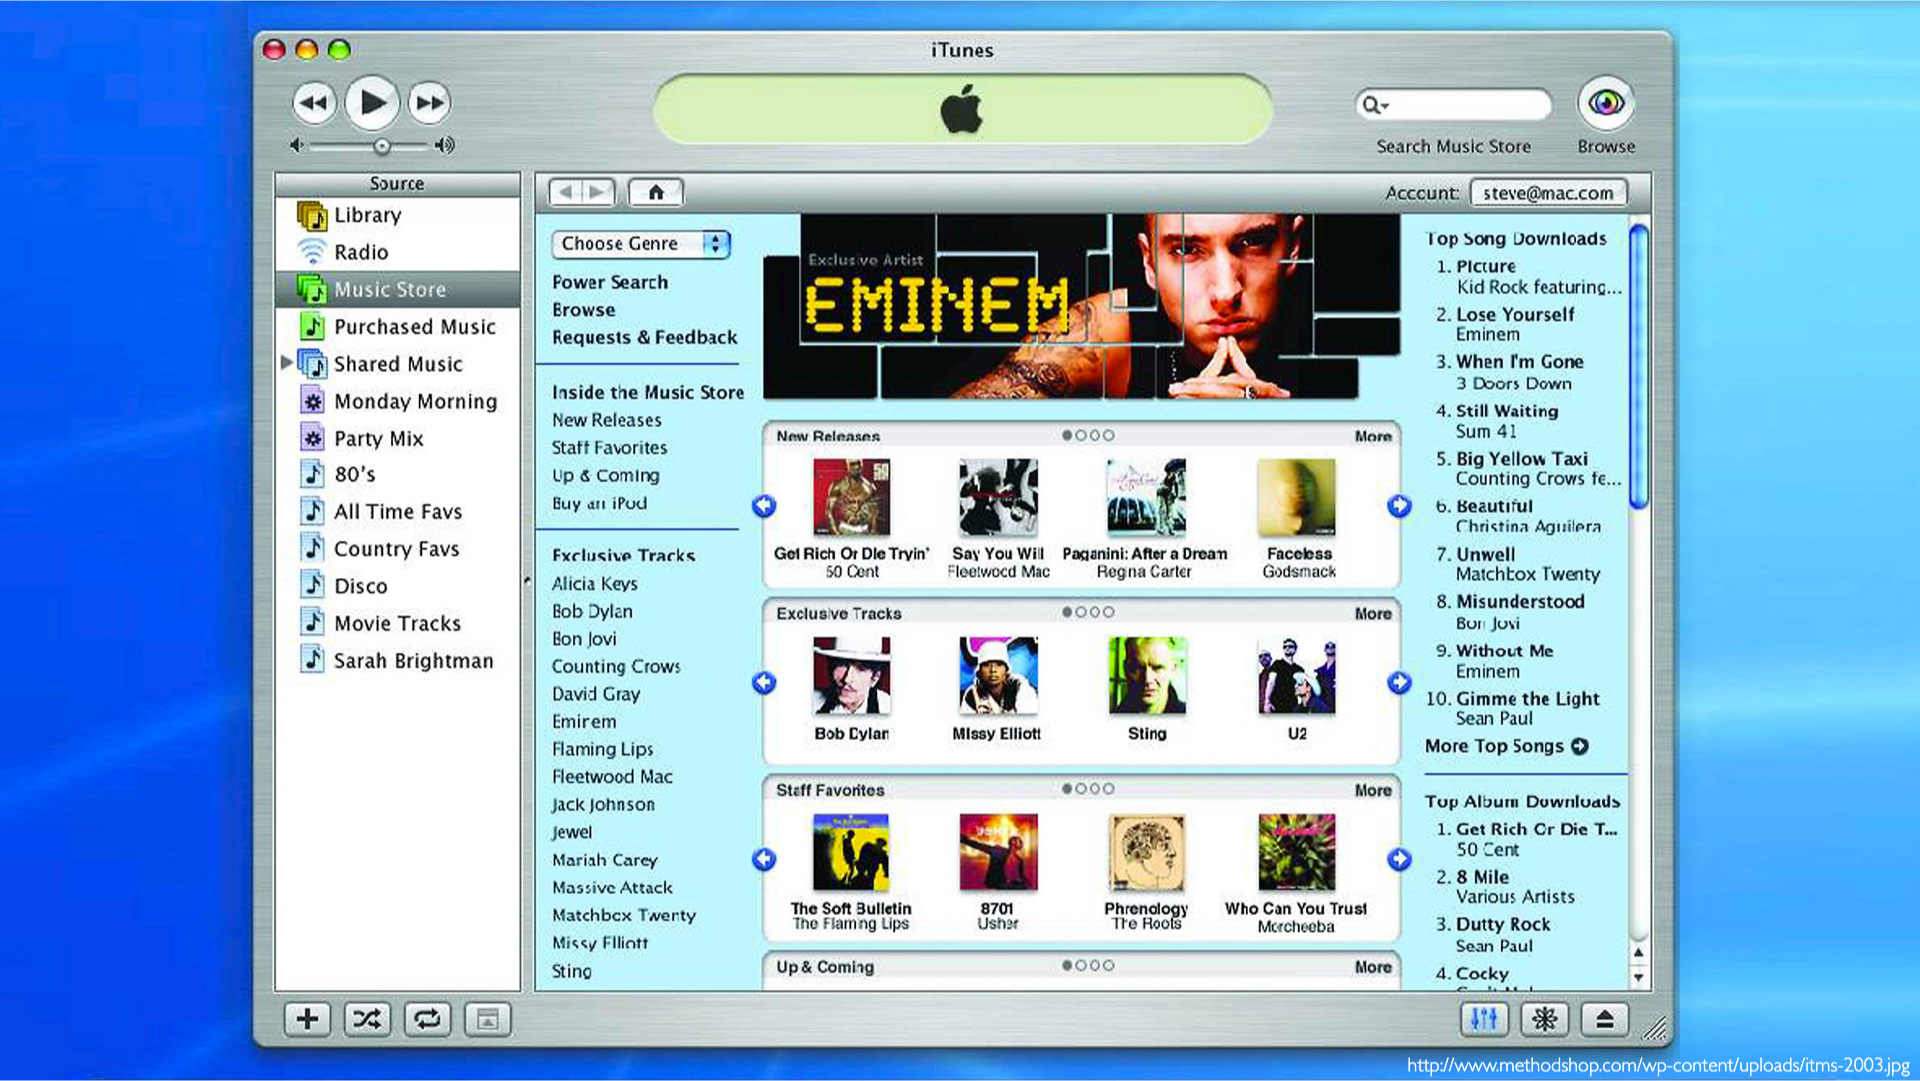Turn on the visualizer
Viewport: 1920px width, 1081px height.
(1544, 1019)
